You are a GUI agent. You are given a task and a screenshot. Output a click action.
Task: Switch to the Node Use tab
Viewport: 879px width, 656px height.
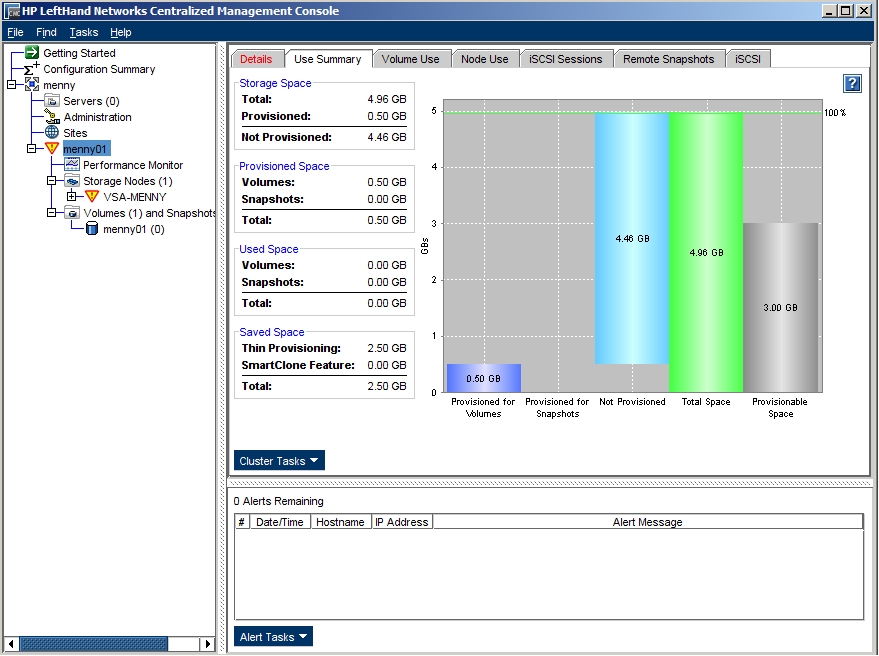pos(485,59)
